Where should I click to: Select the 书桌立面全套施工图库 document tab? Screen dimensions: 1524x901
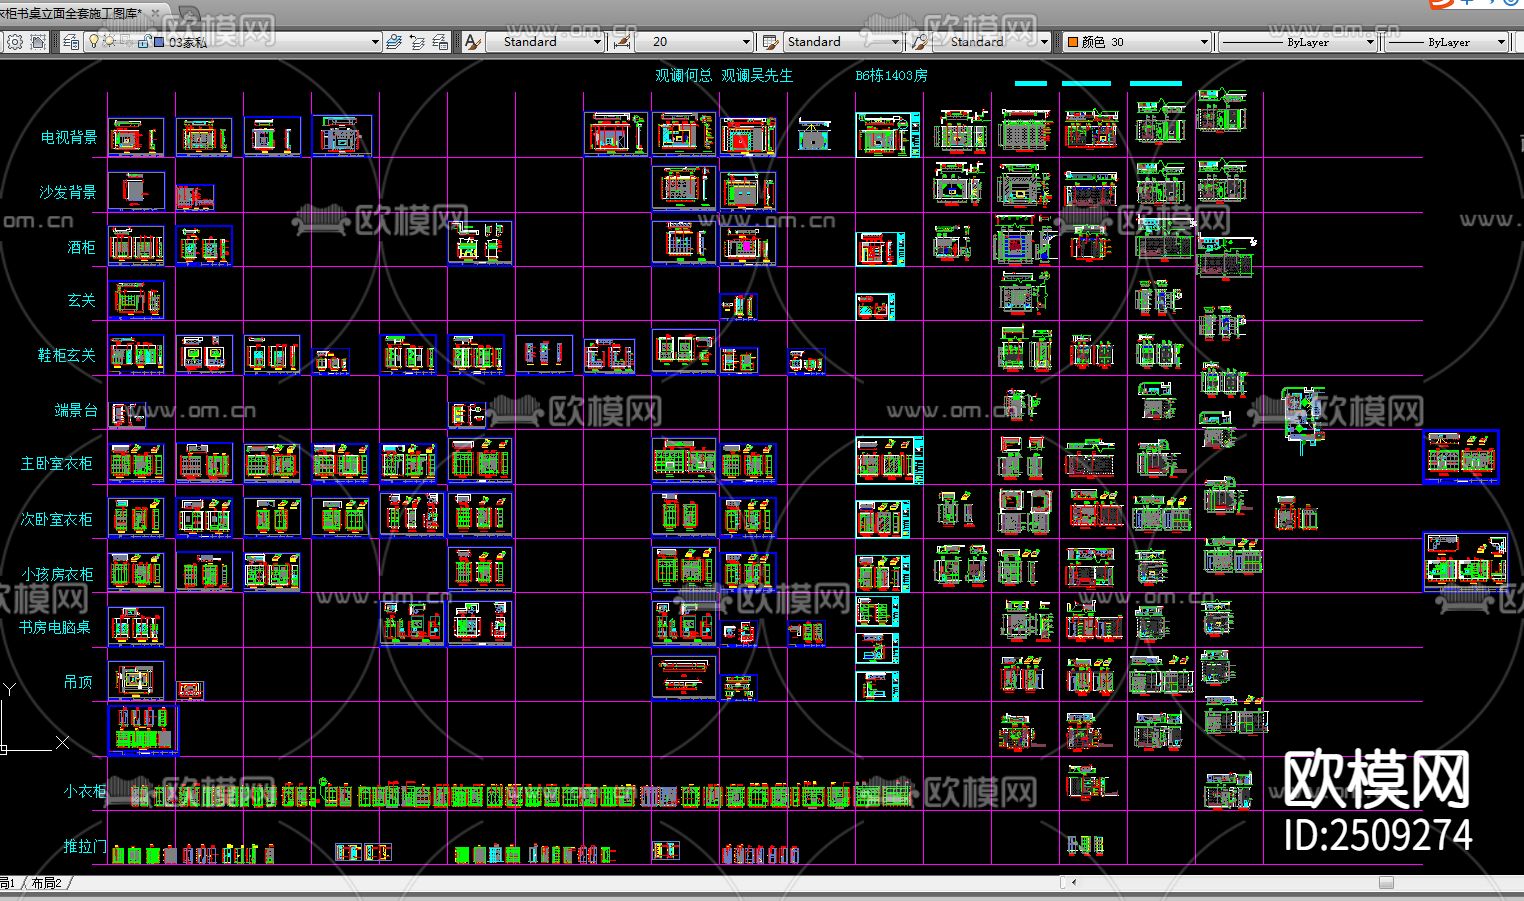[x=72, y=12]
